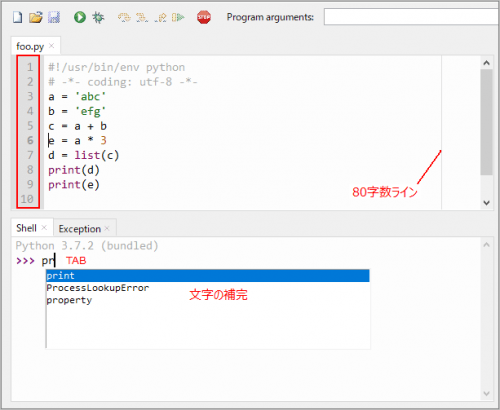Screen dimensions: 500x410
Task: Run current script with green play icon
Action: point(80,17)
